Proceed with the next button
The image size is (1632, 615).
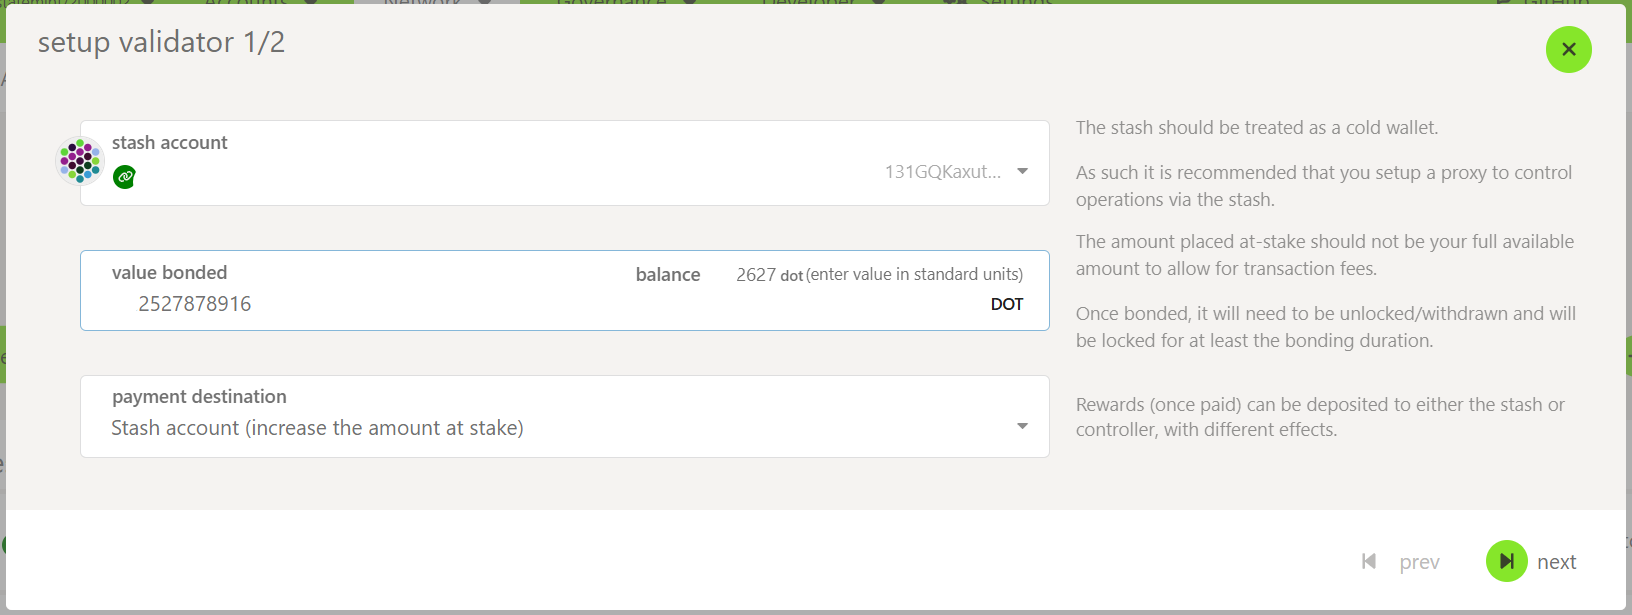[x=1558, y=561]
